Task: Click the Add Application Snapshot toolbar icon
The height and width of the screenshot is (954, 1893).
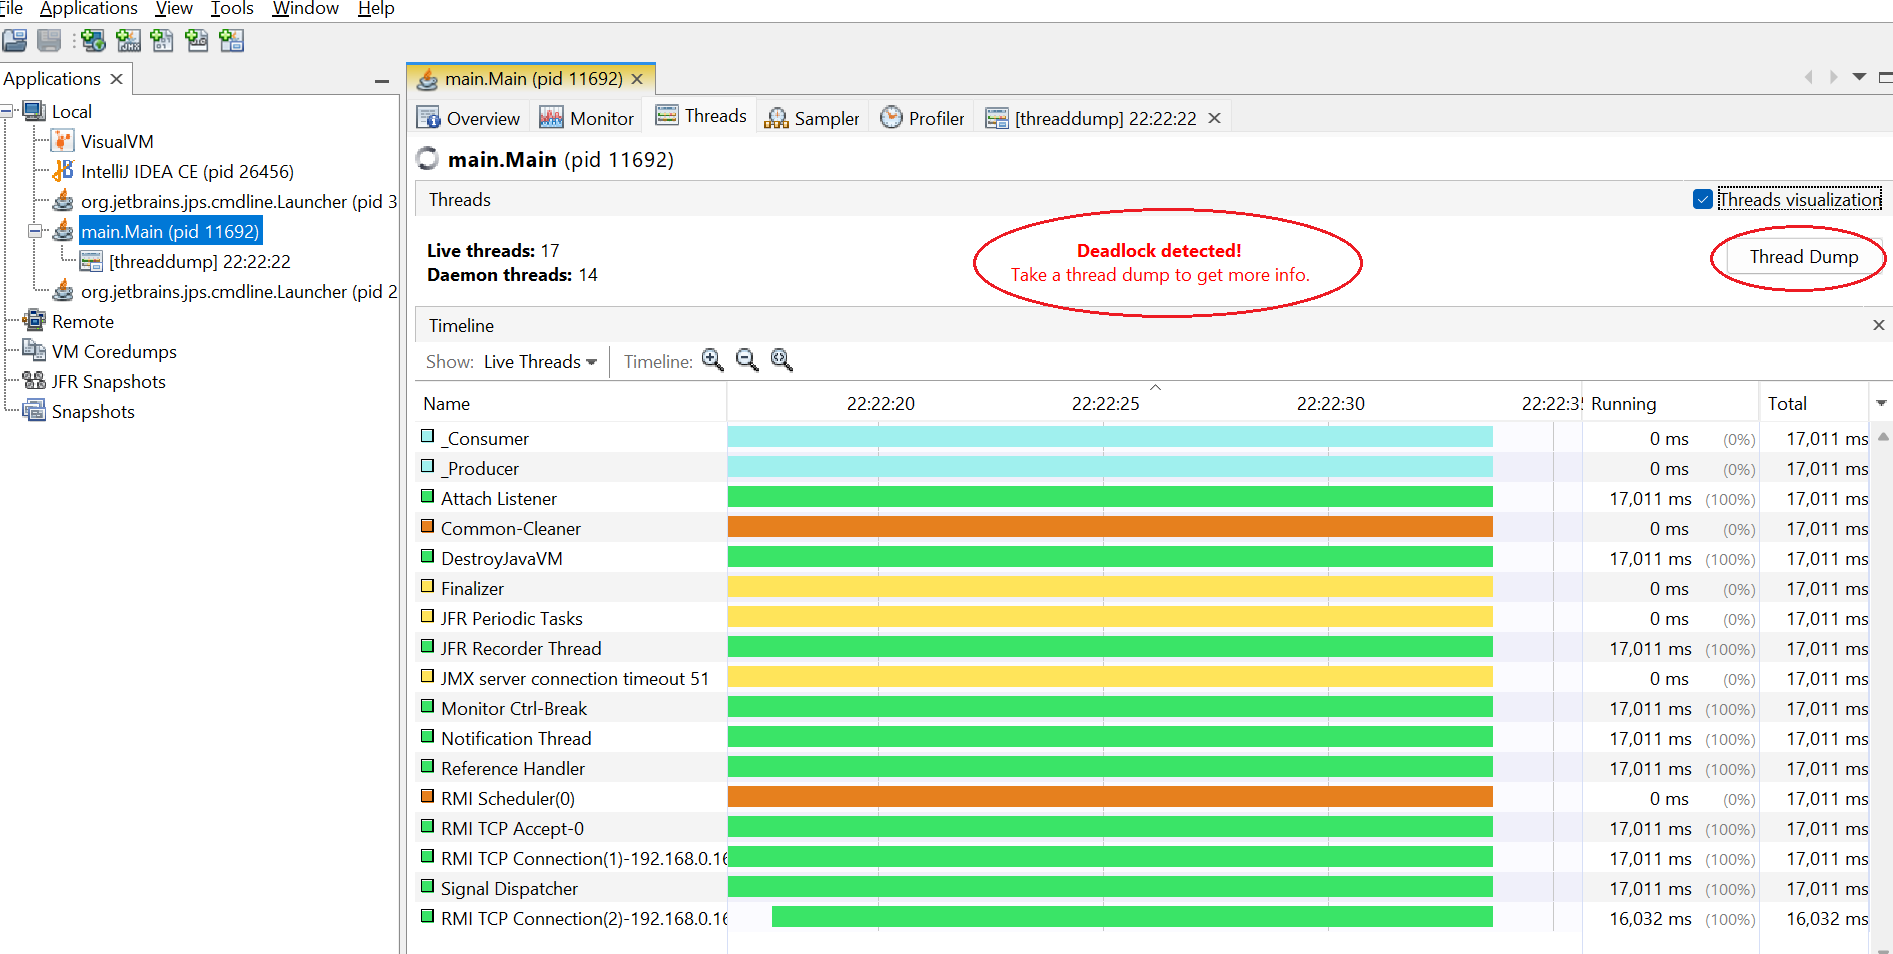Action: click(231, 41)
